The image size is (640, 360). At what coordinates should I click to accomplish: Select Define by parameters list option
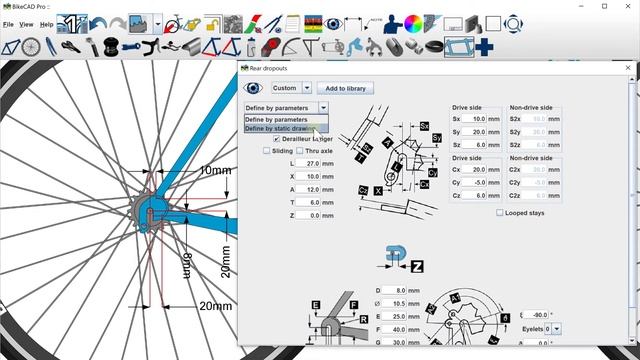286,120
